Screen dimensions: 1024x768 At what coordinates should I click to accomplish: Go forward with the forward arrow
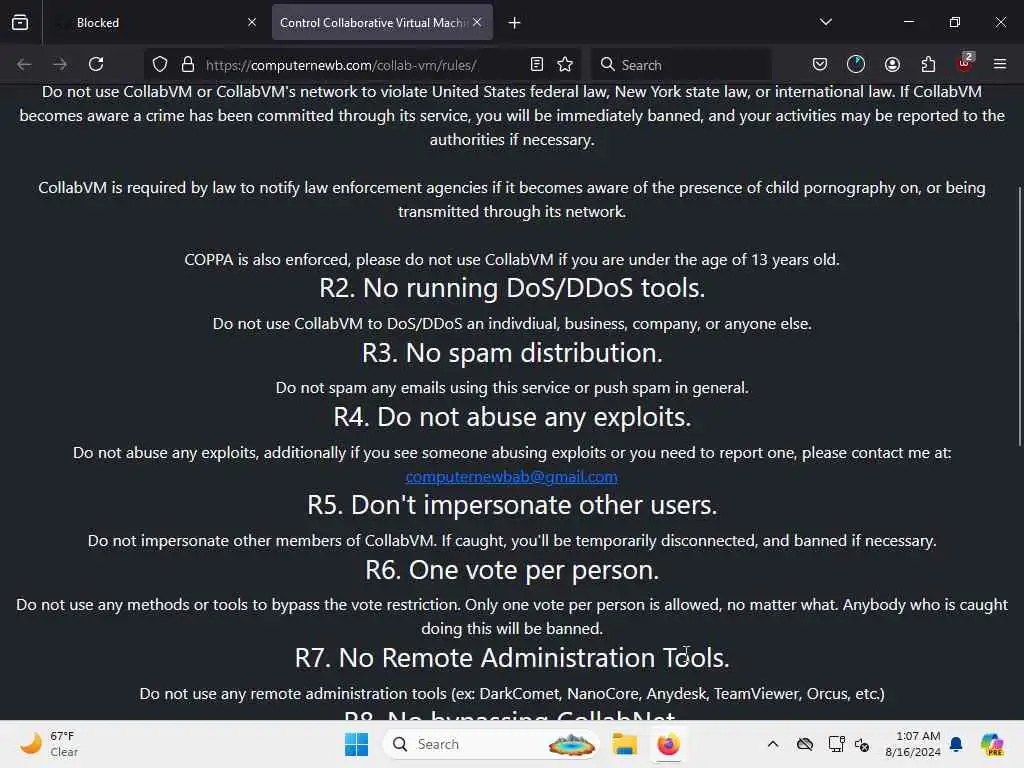[60, 64]
